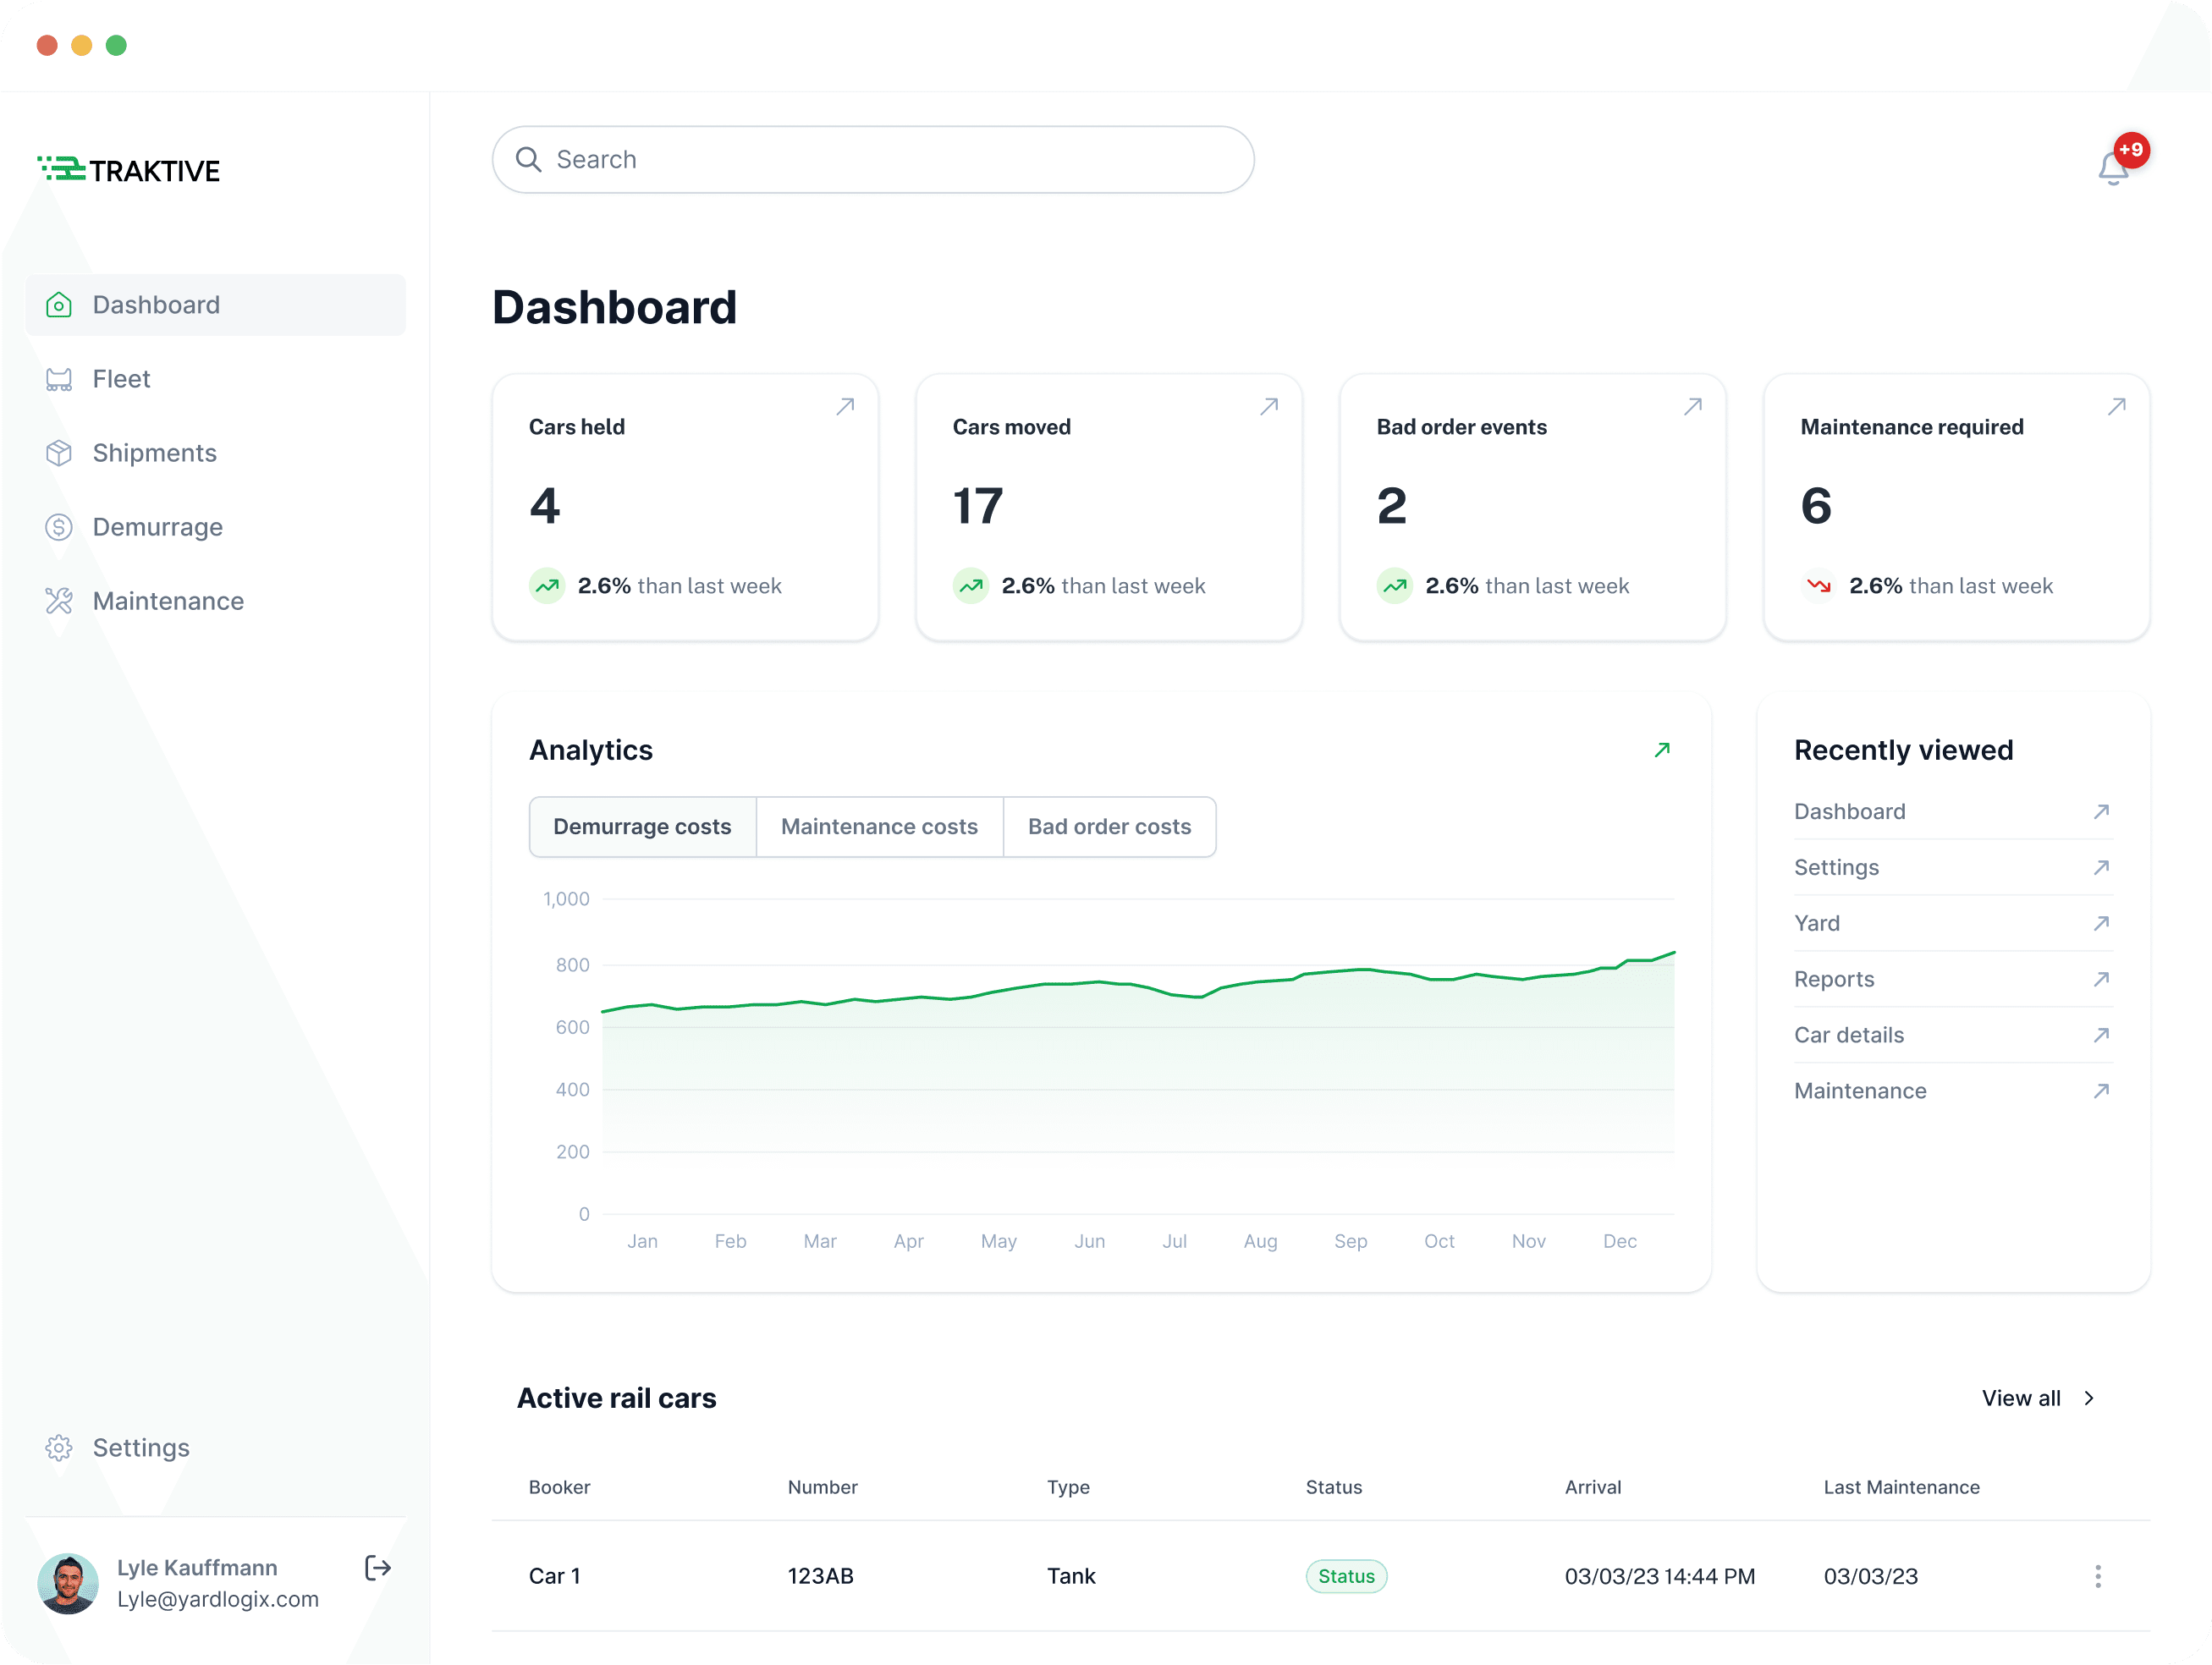Click the notification bell icon
The image size is (2212, 1665).
pos(2112,169)
